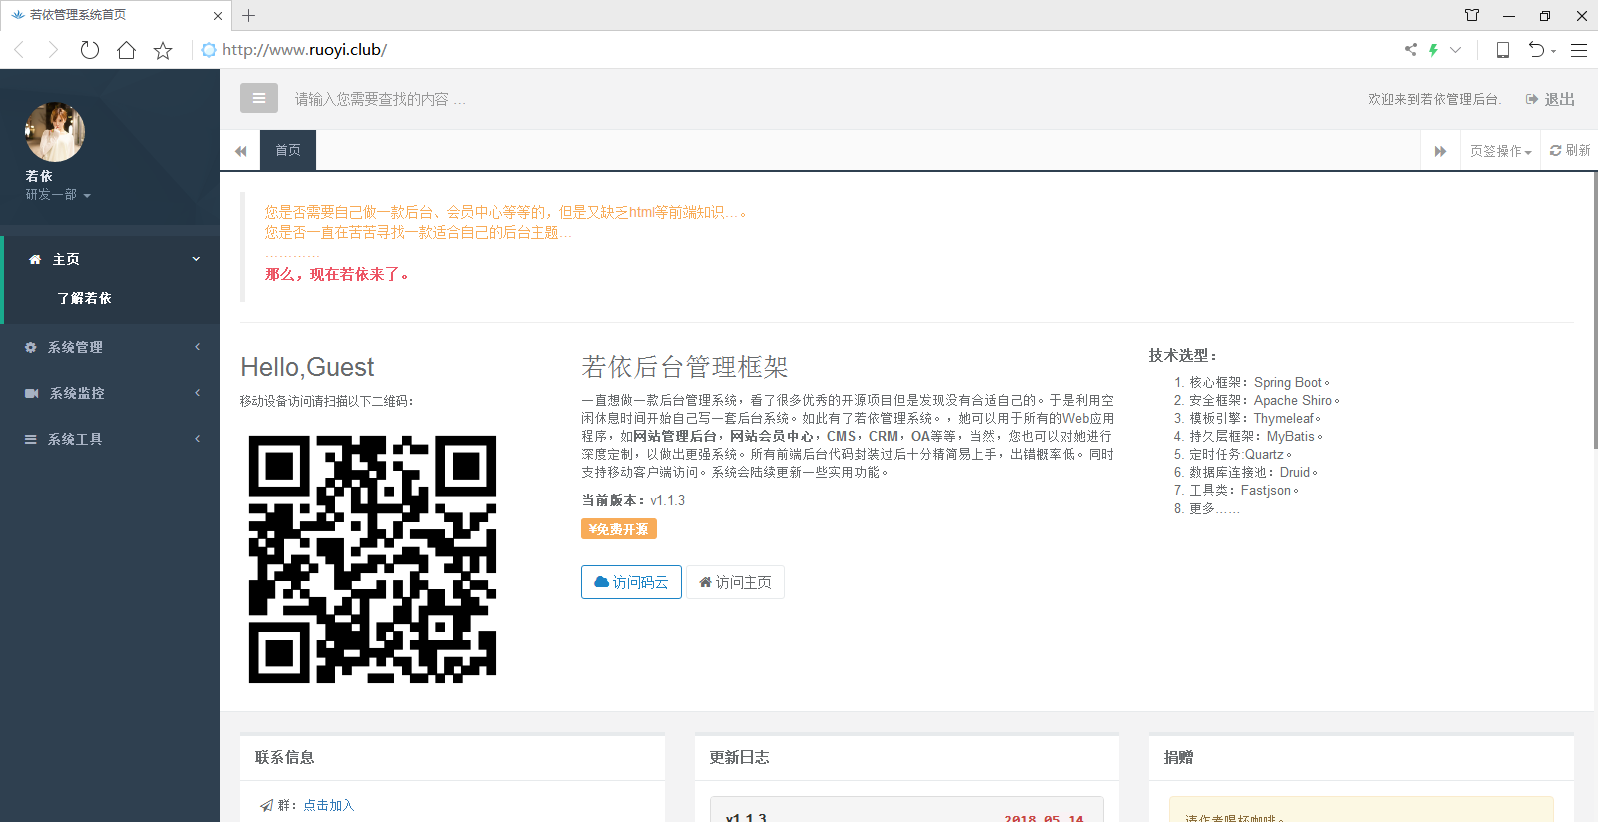Image resolution: width=1598 pixels, height=822 pixels.
Task: Open a new browser tab
Action: point(249,15)
